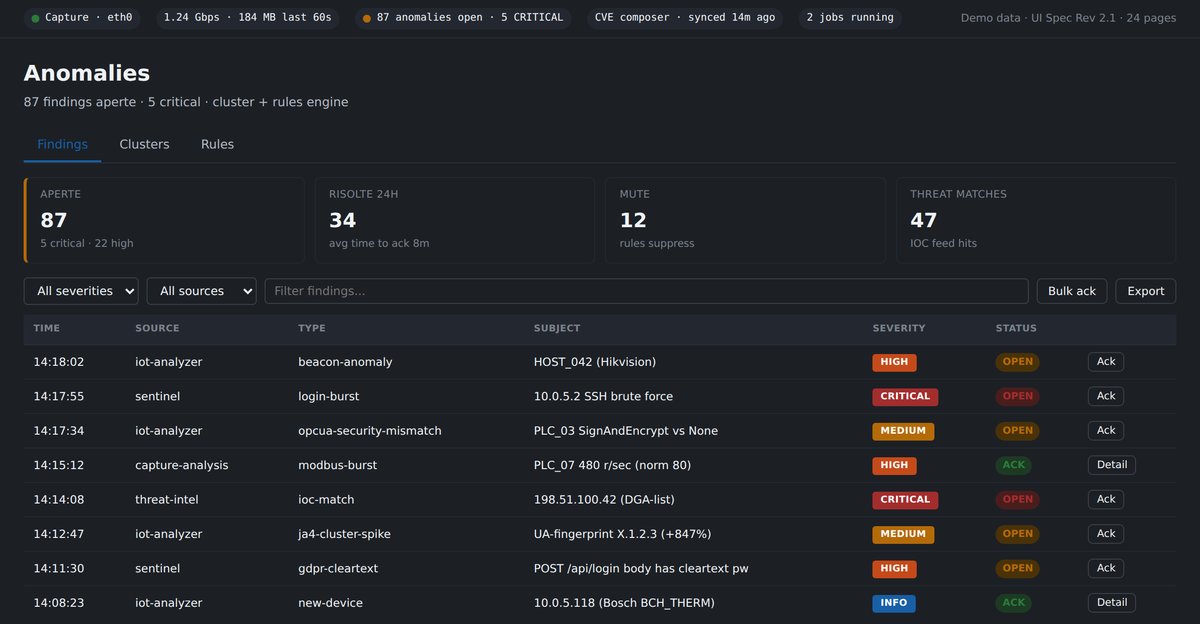This screenshot has width=1200, height=624.
Task: Open Detail for the new-device finding
Action: pos(1112,603)
